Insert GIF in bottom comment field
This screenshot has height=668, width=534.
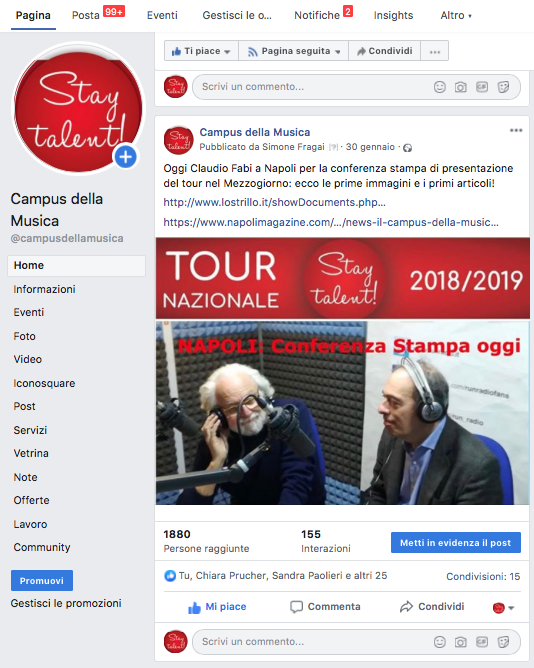tap(482, 642)
